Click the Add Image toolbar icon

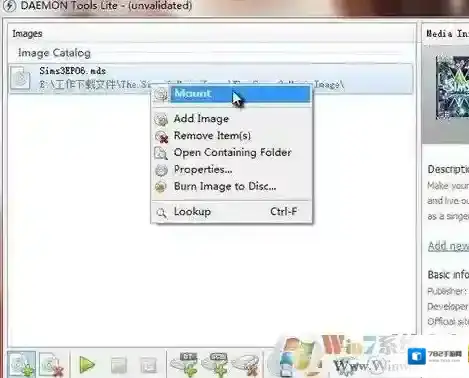tap(21, 364)
